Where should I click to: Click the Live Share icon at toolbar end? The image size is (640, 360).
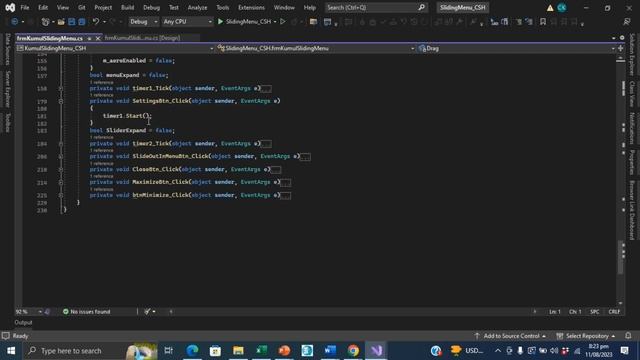point(627,22)
